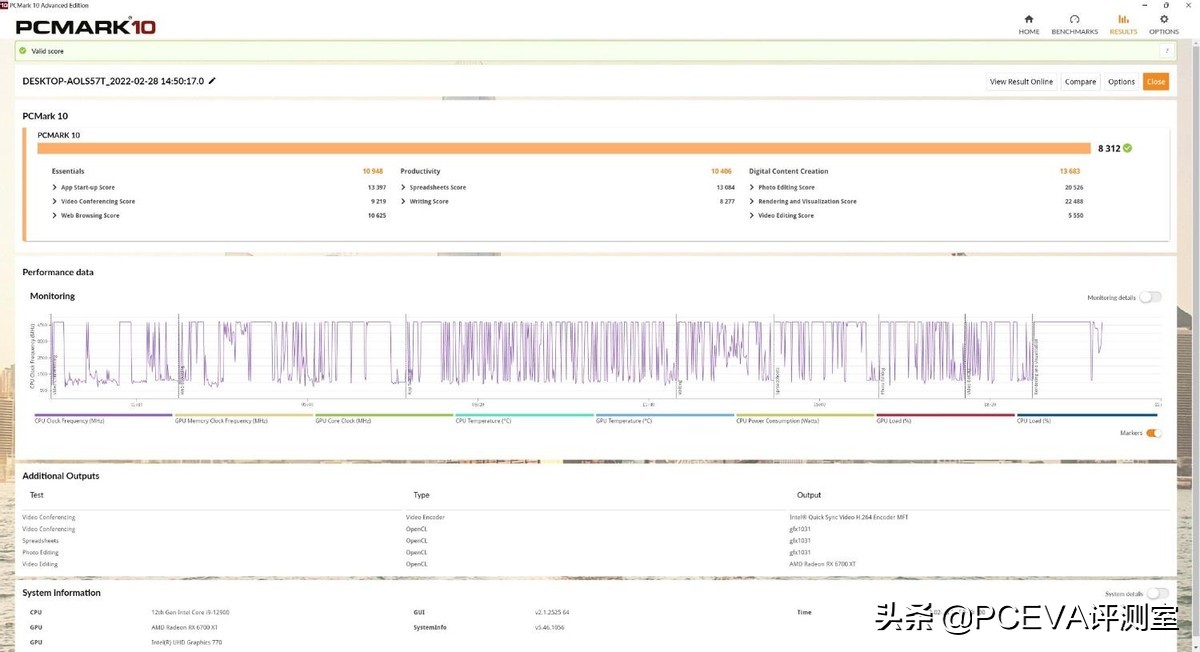The width and height of the screenshot is (1200, 652).
Task: Open the Options gear in top navigation
Action: pos(1164,19)
